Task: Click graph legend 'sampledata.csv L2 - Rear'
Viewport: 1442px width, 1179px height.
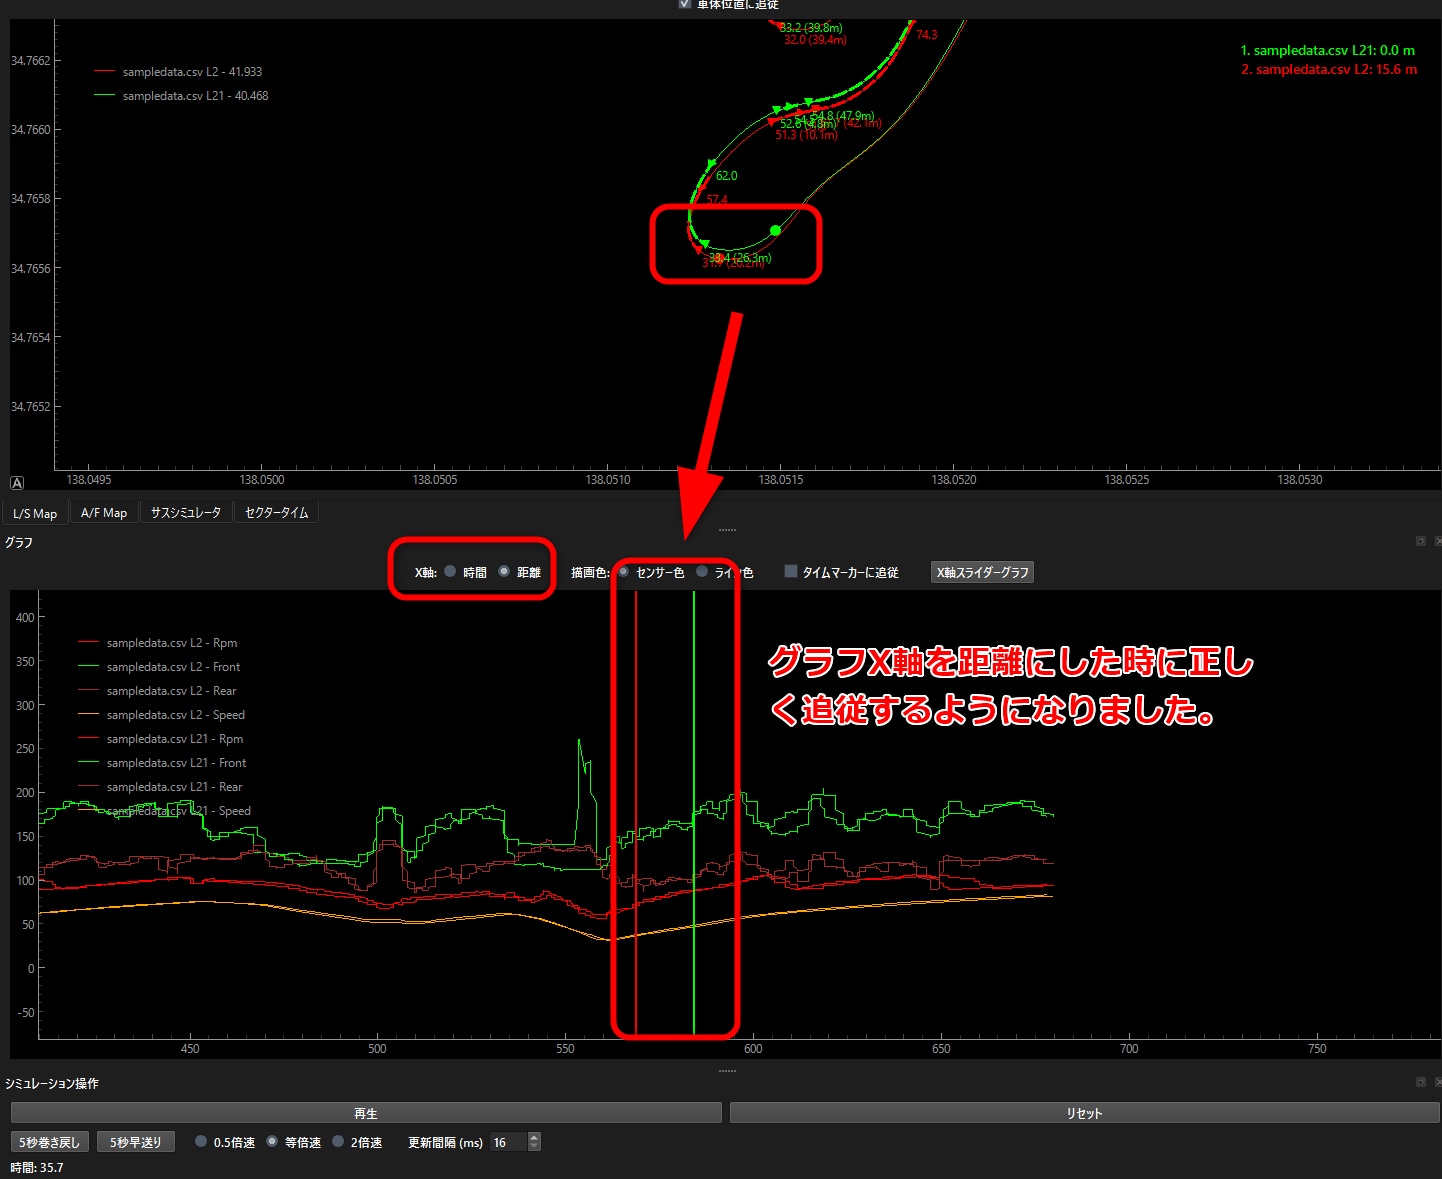Action: 157,691
